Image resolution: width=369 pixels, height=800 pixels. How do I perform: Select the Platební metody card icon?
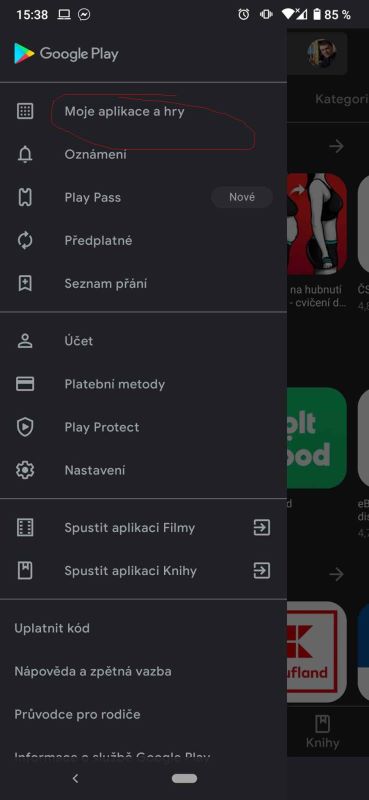click(x=25, y=384)
